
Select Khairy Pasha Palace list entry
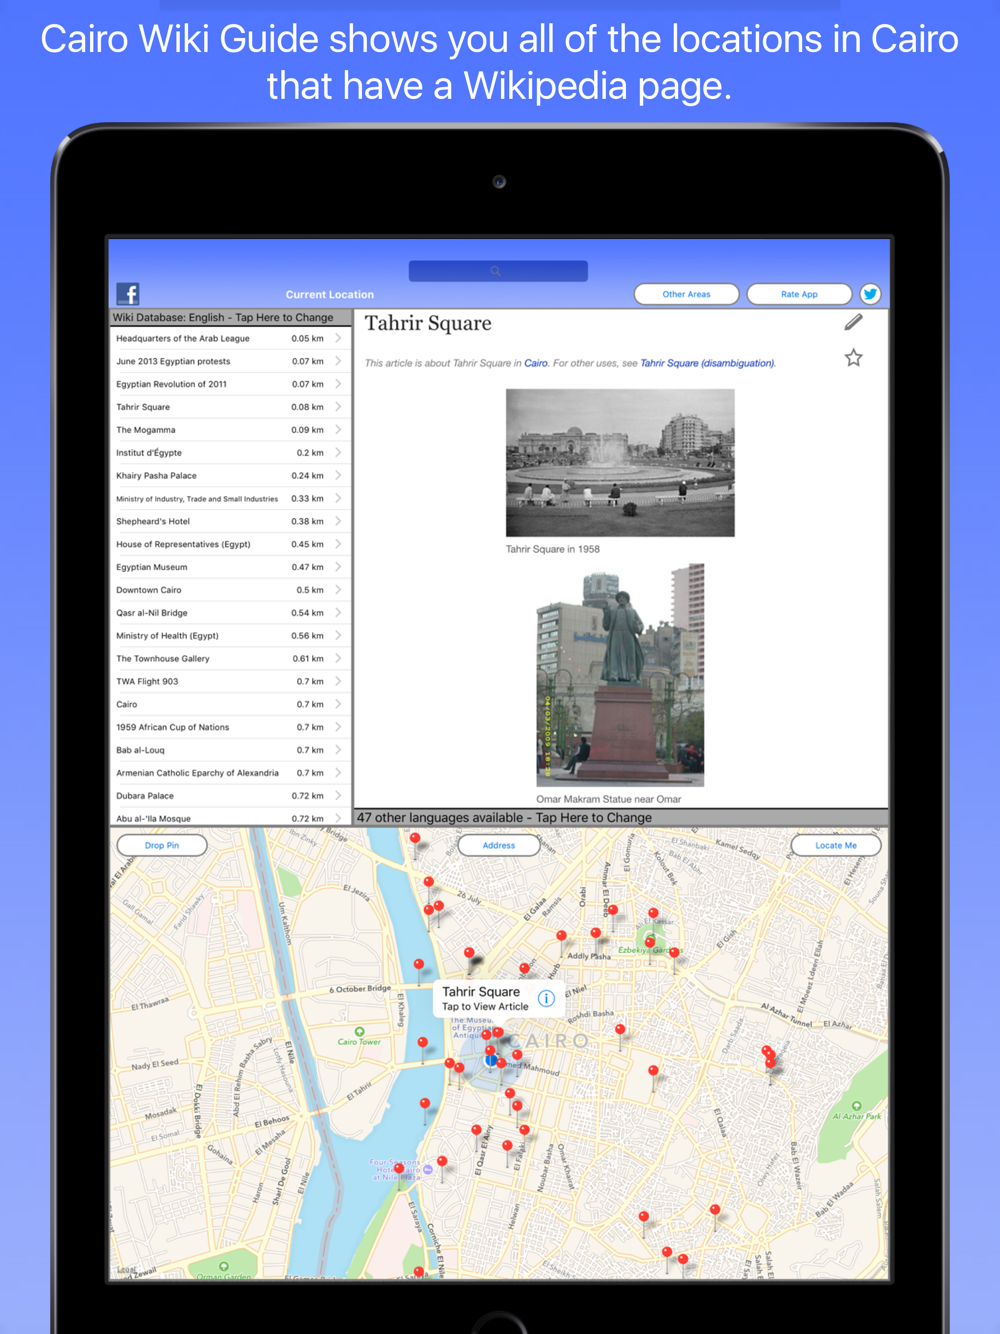click(230, 476)
